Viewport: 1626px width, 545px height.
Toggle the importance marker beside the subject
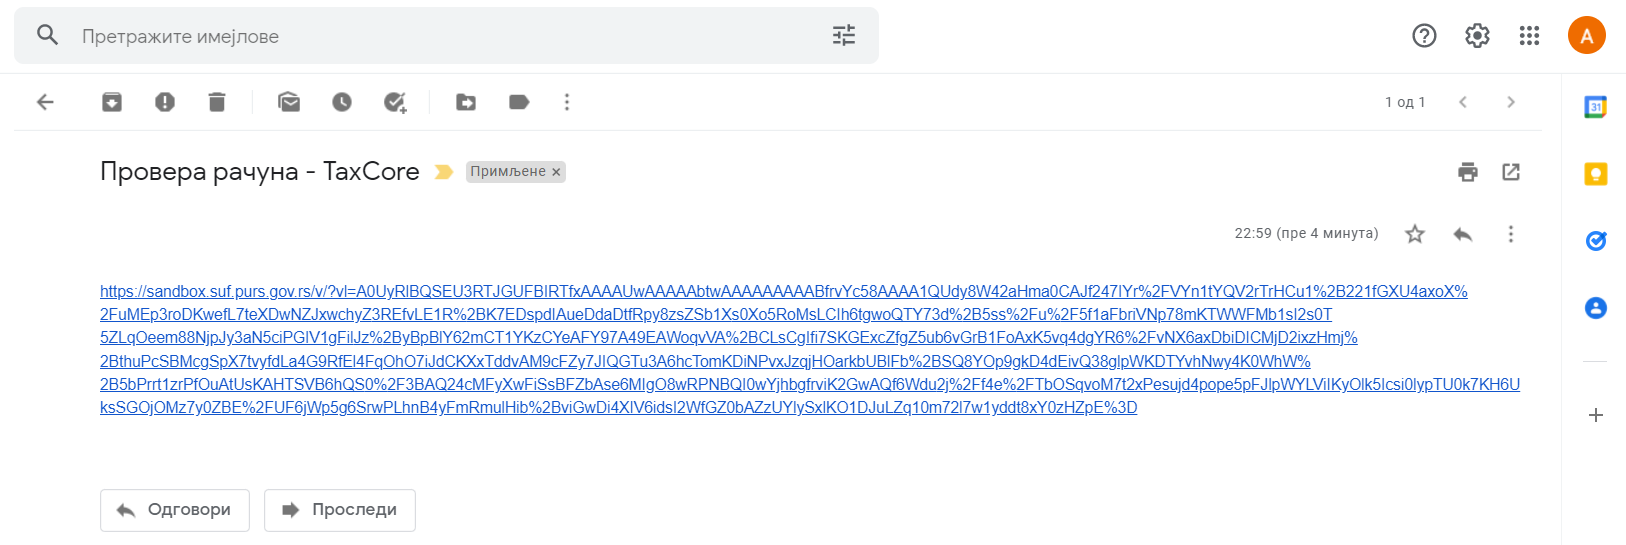click(x=444, y=172)
